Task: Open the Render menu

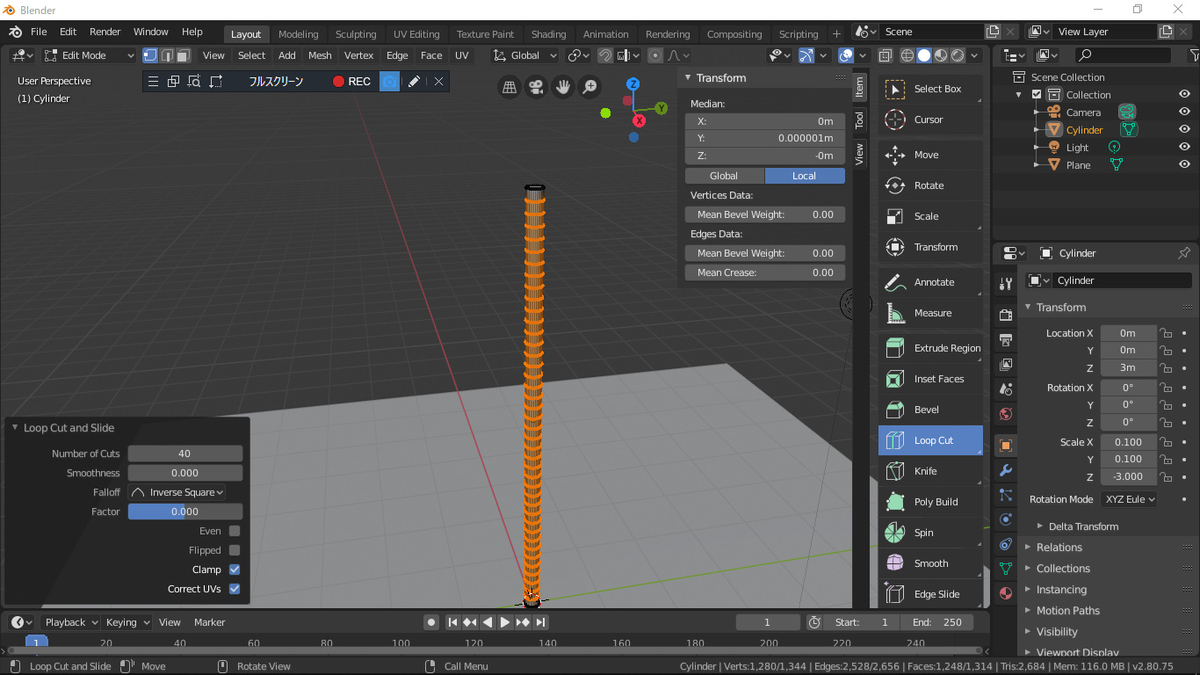Action: 105,32
